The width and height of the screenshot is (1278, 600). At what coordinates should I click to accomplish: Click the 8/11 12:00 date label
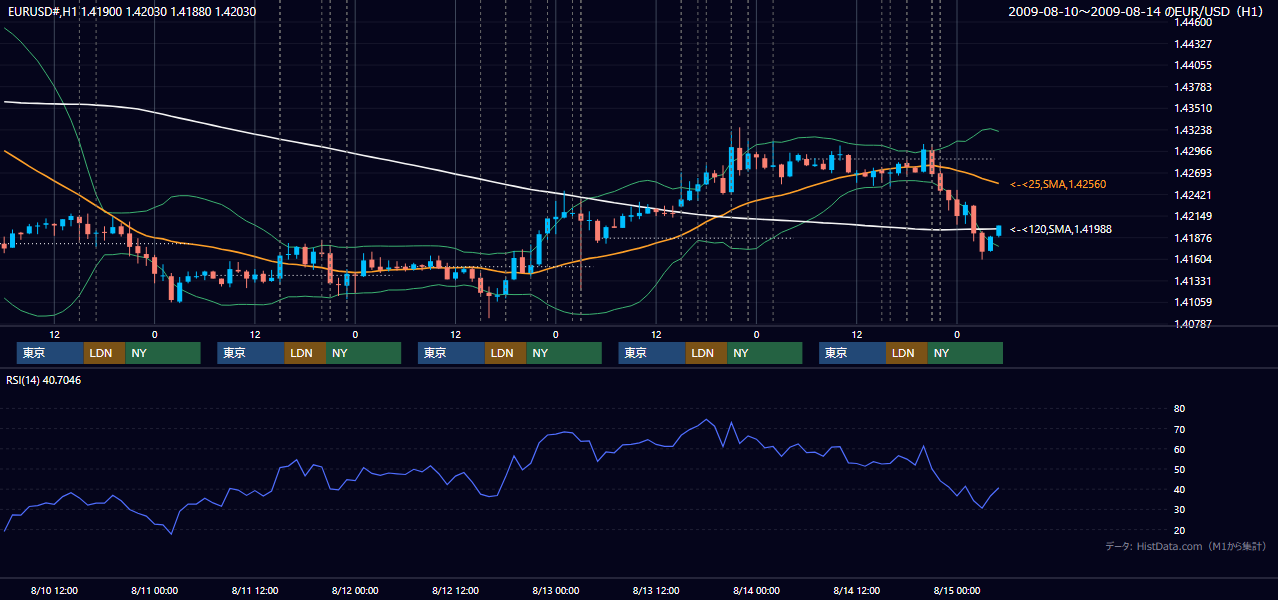click(254, 590)
